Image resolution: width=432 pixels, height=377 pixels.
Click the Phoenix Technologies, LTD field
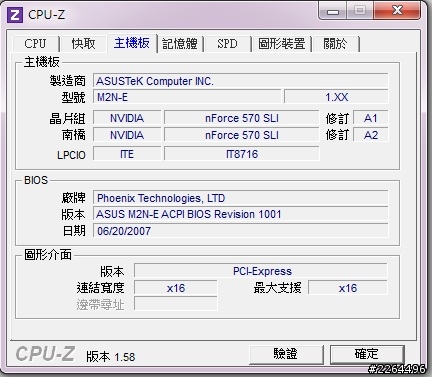(x=240, y=198)
